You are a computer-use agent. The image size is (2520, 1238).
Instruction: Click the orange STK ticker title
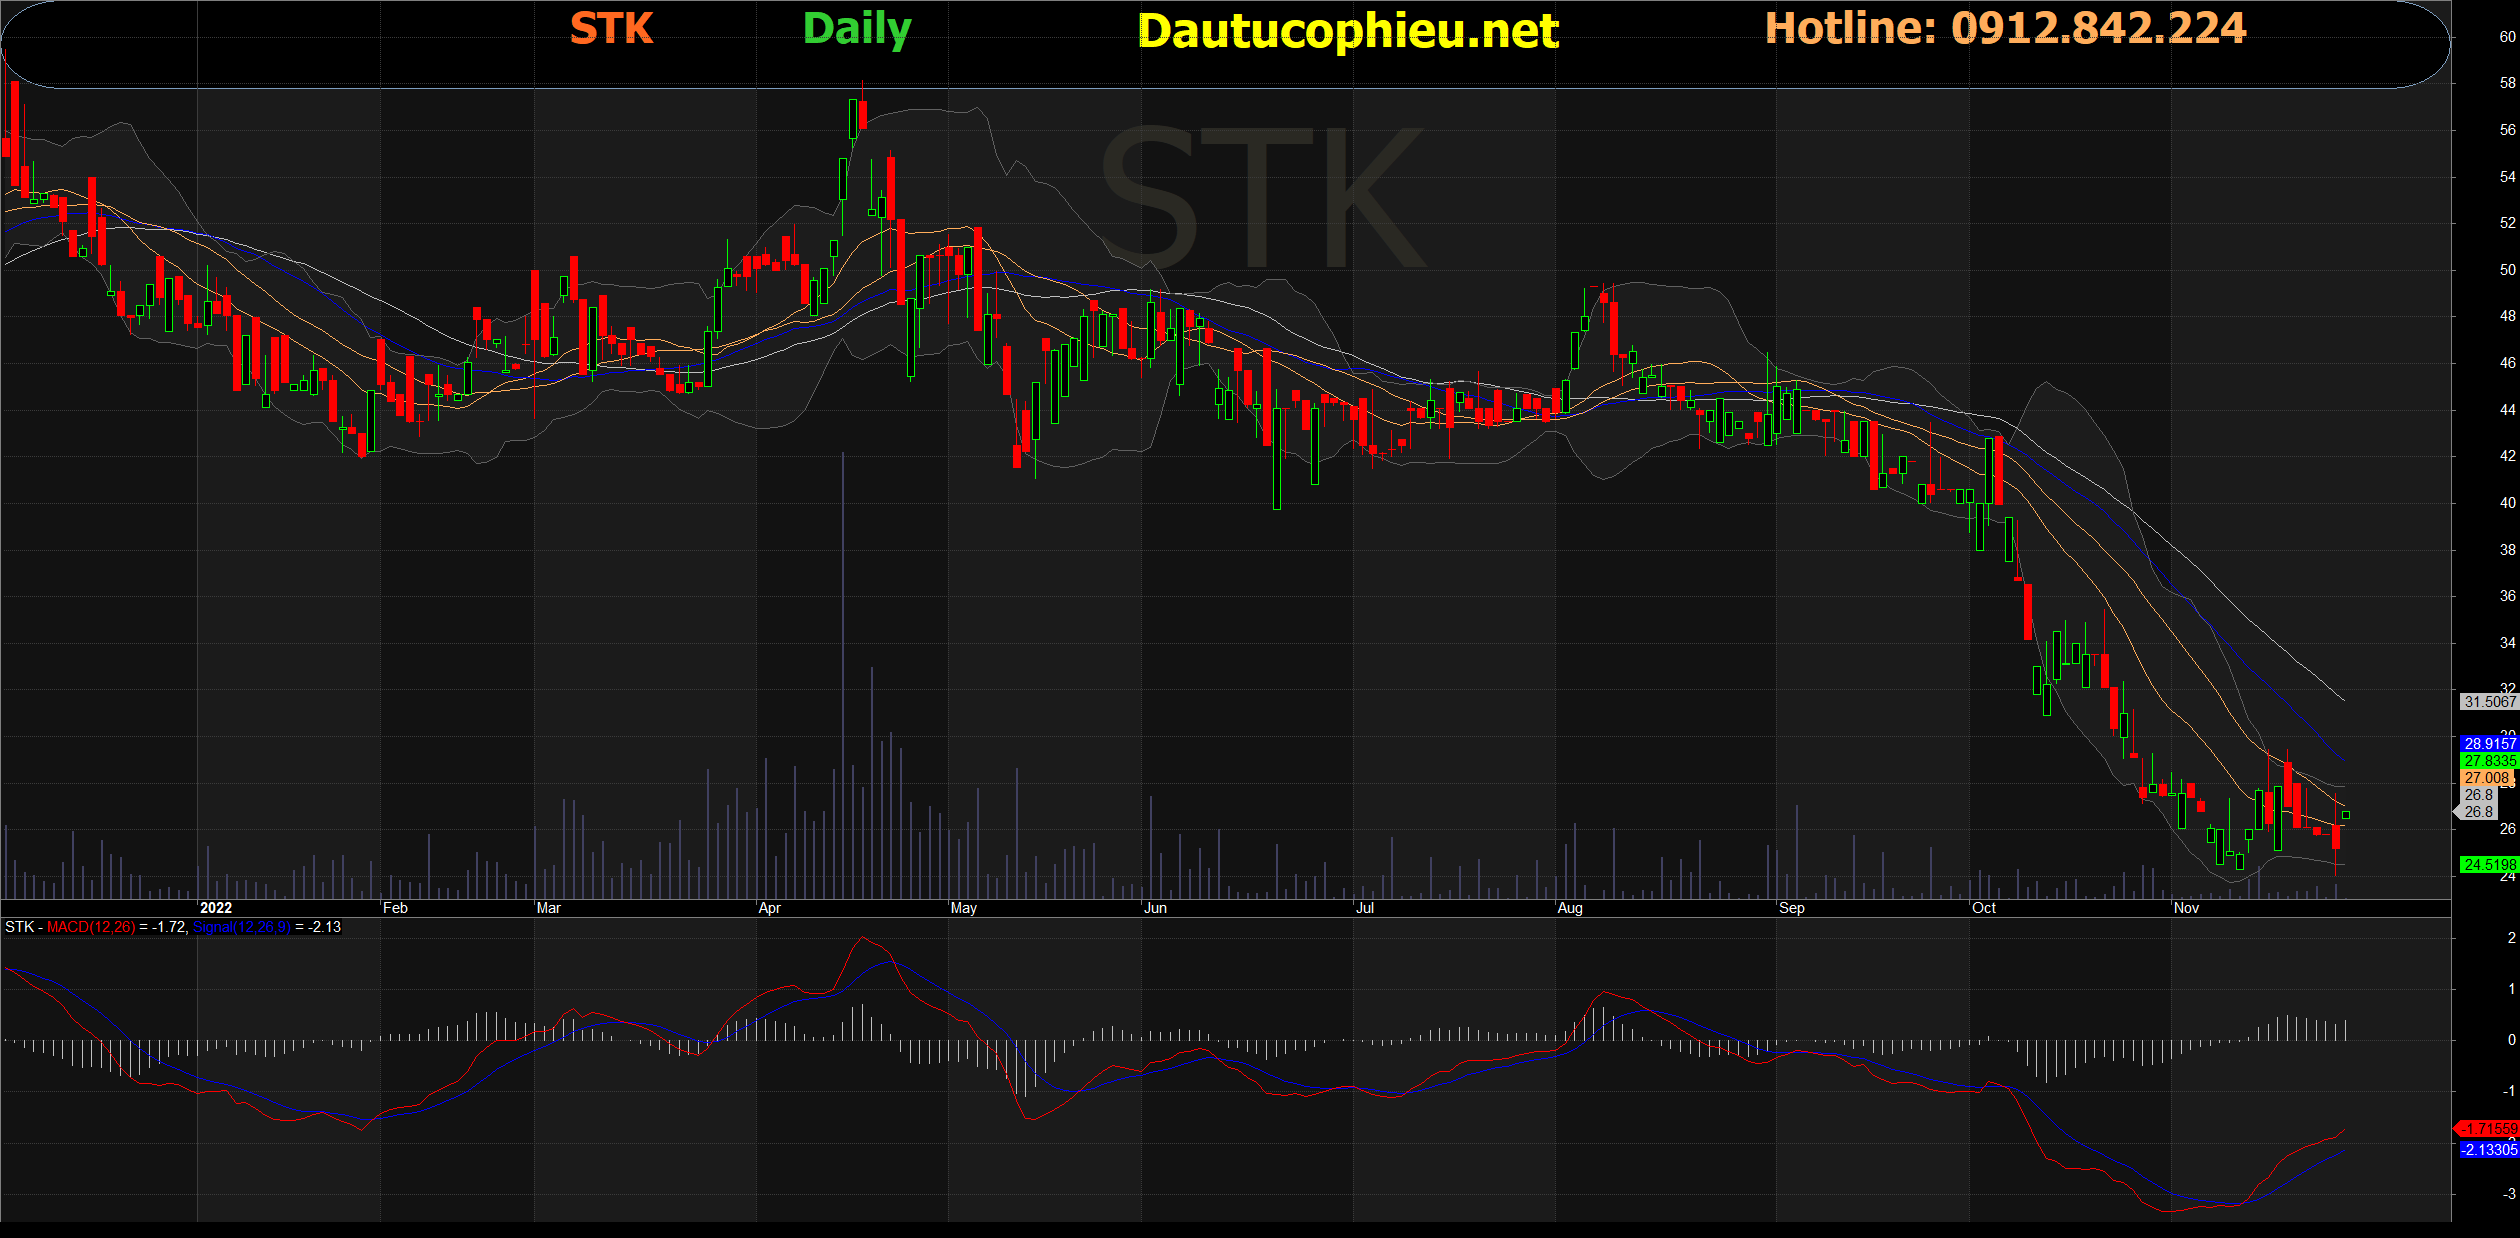coord(611,29)
